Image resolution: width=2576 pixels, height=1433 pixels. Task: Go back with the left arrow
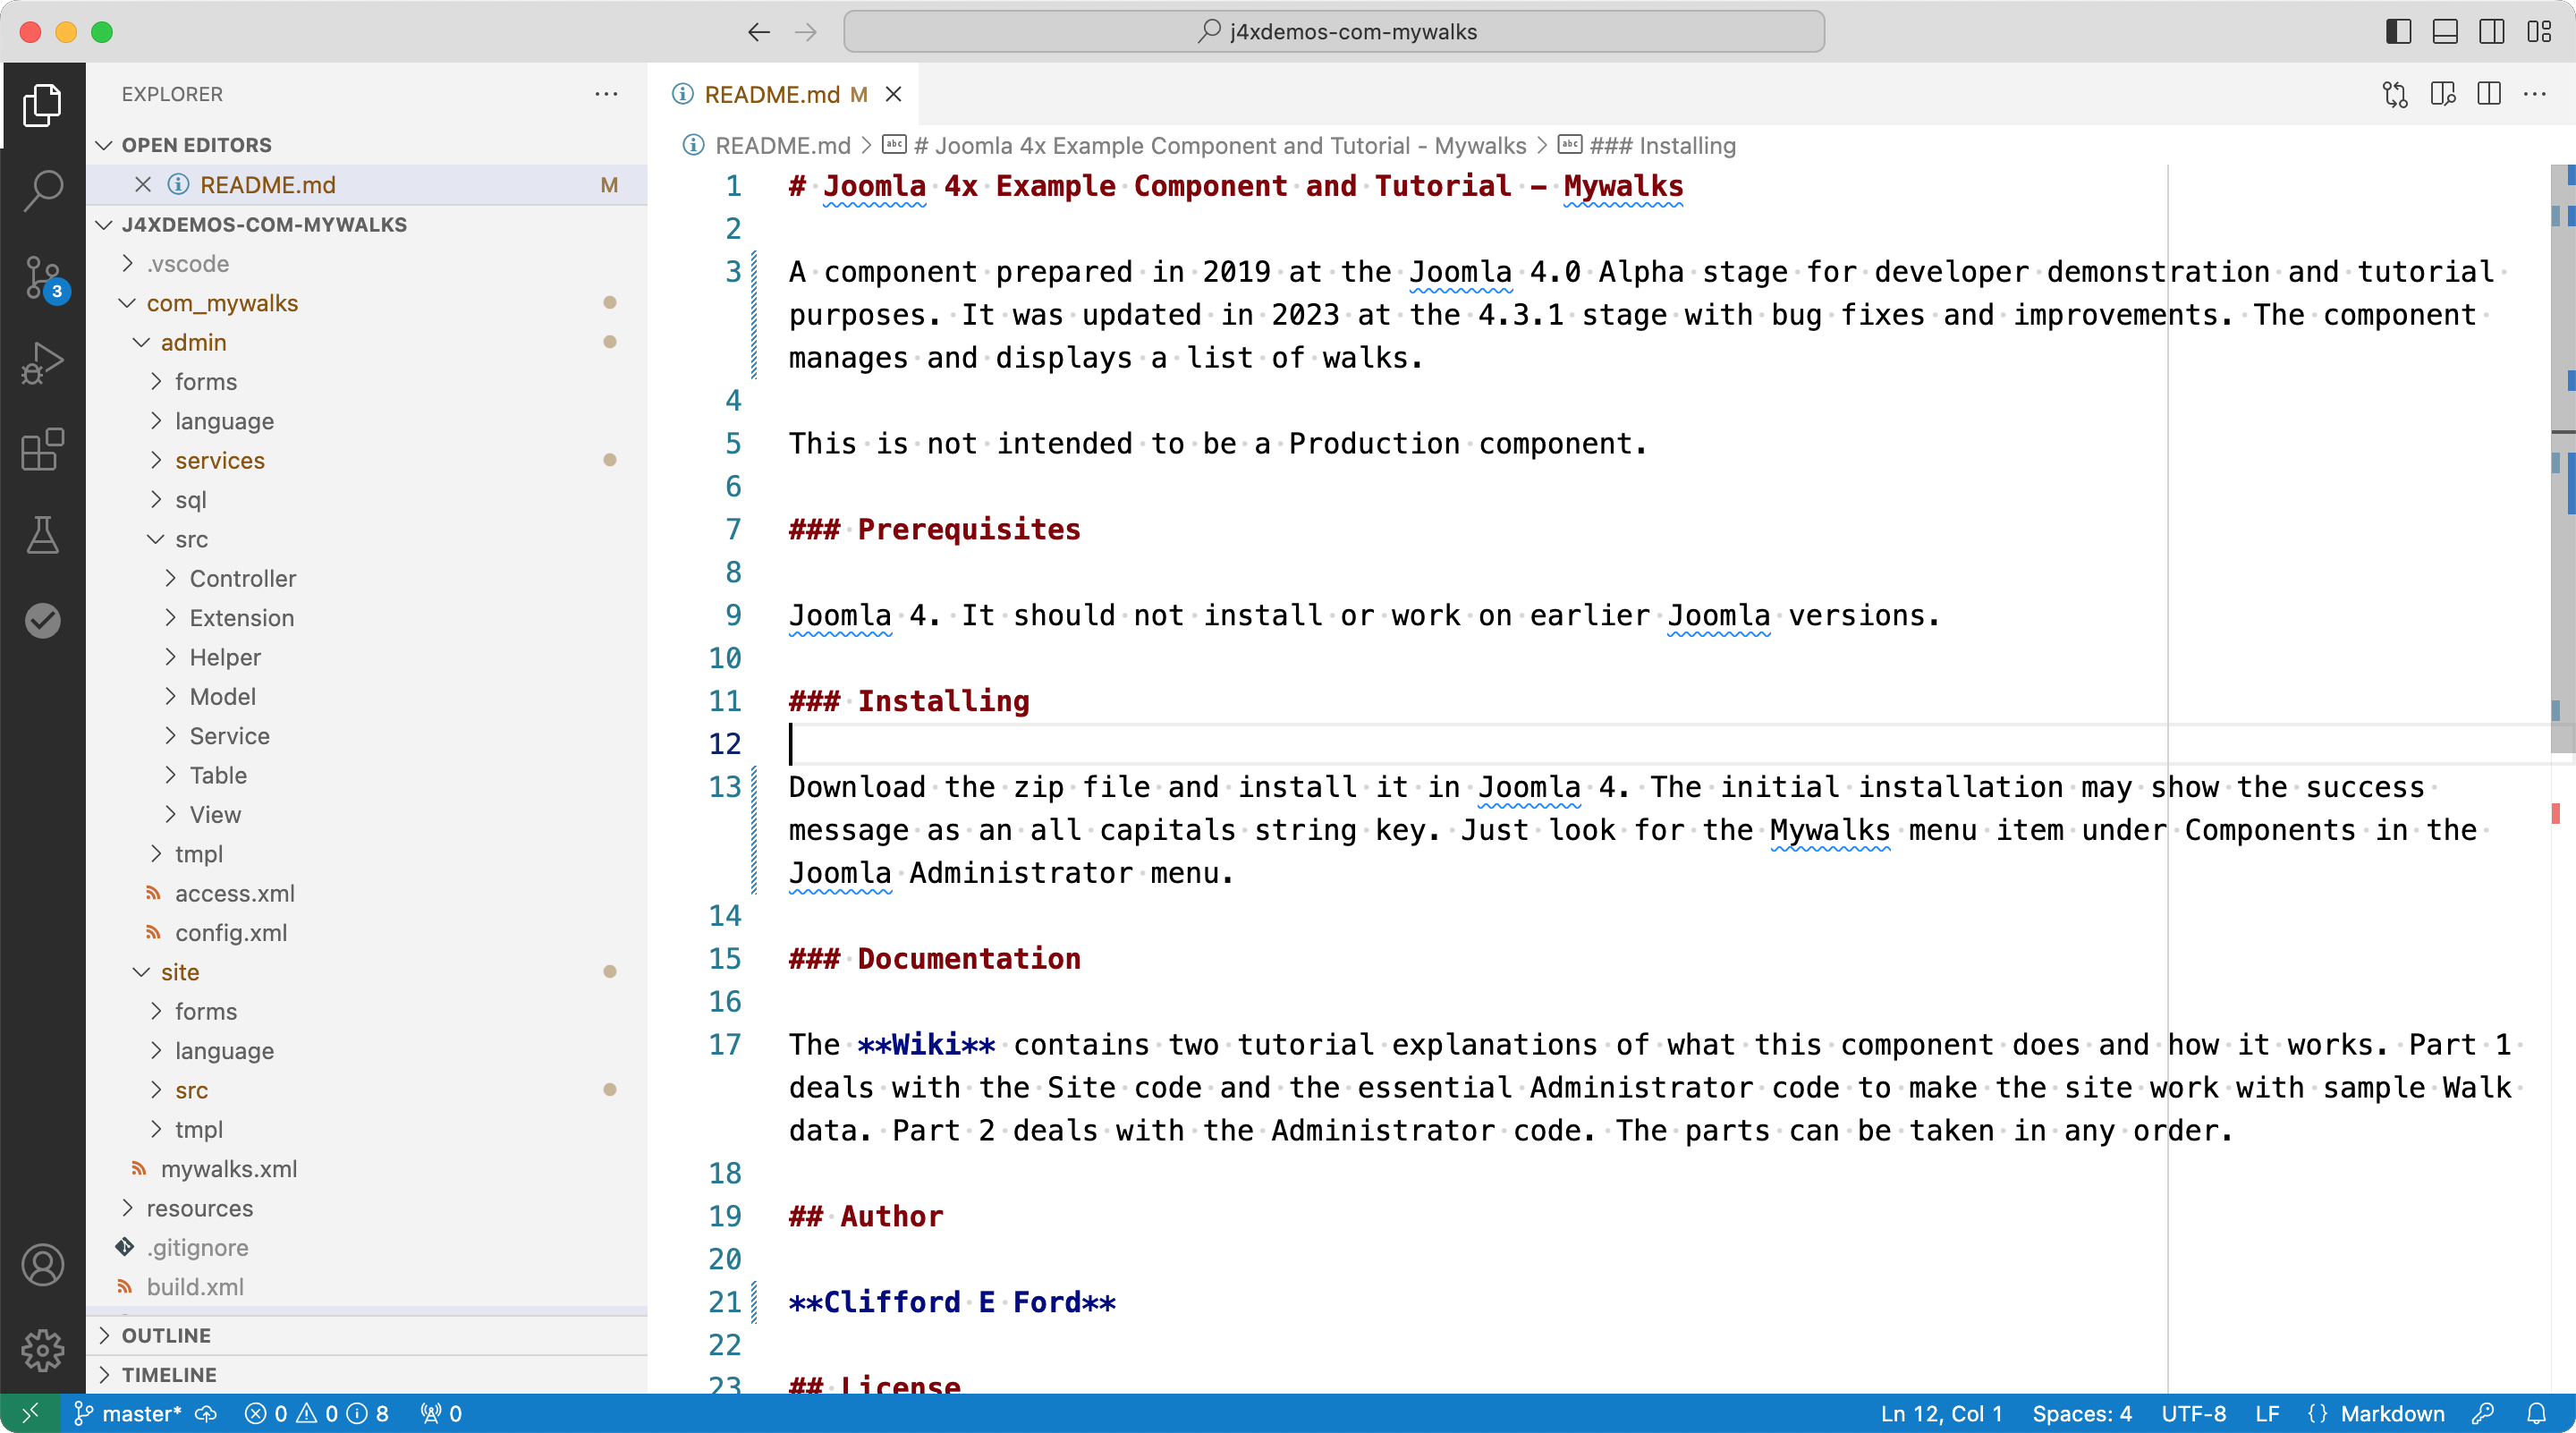[759, 32]
